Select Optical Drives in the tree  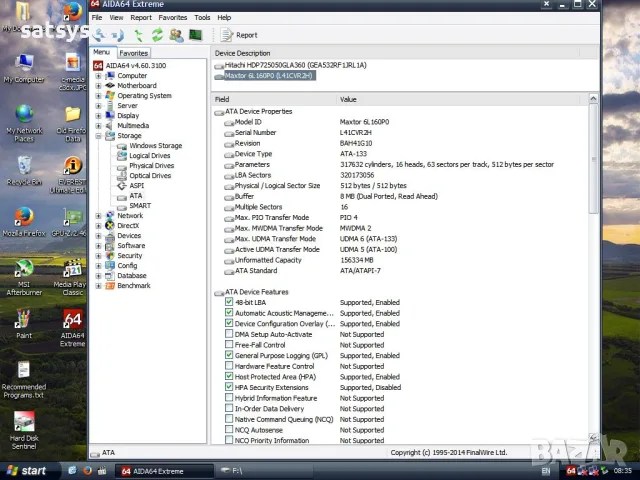150,176
